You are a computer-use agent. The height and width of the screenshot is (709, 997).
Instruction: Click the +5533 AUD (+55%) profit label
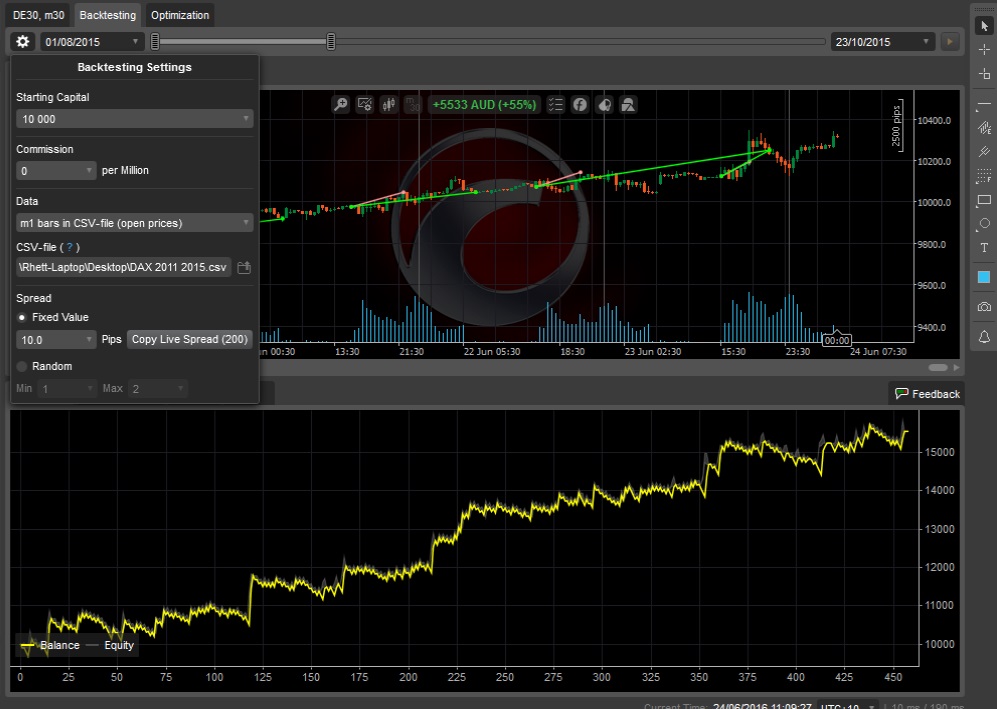[485, 104]
